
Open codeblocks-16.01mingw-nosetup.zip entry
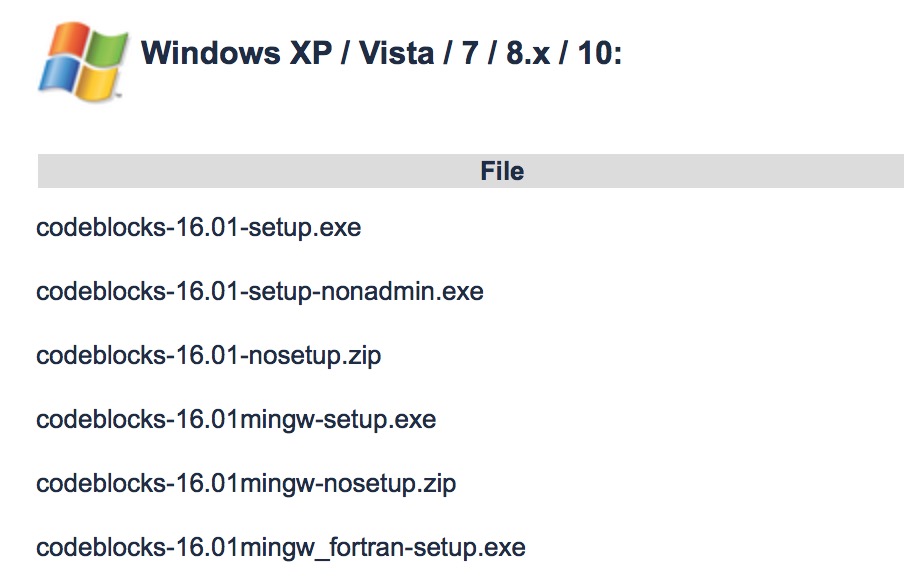246,484
